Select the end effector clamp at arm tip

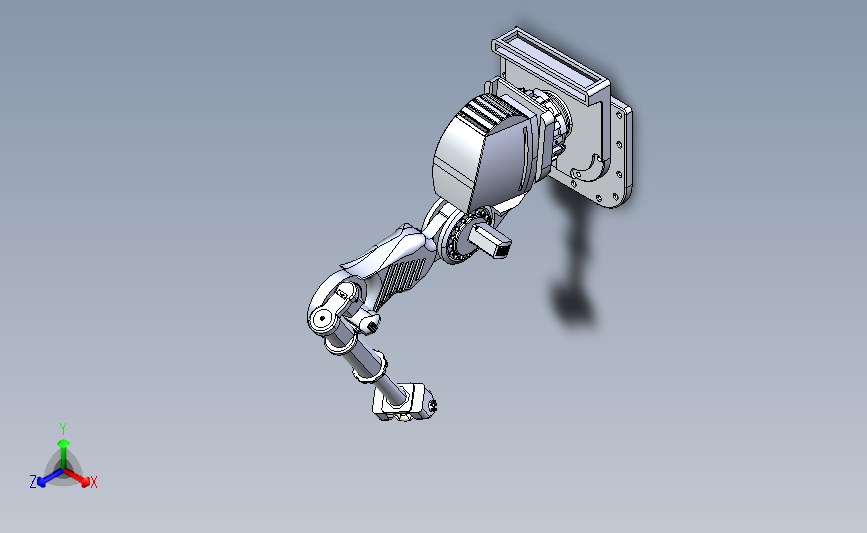click(405, 403)
